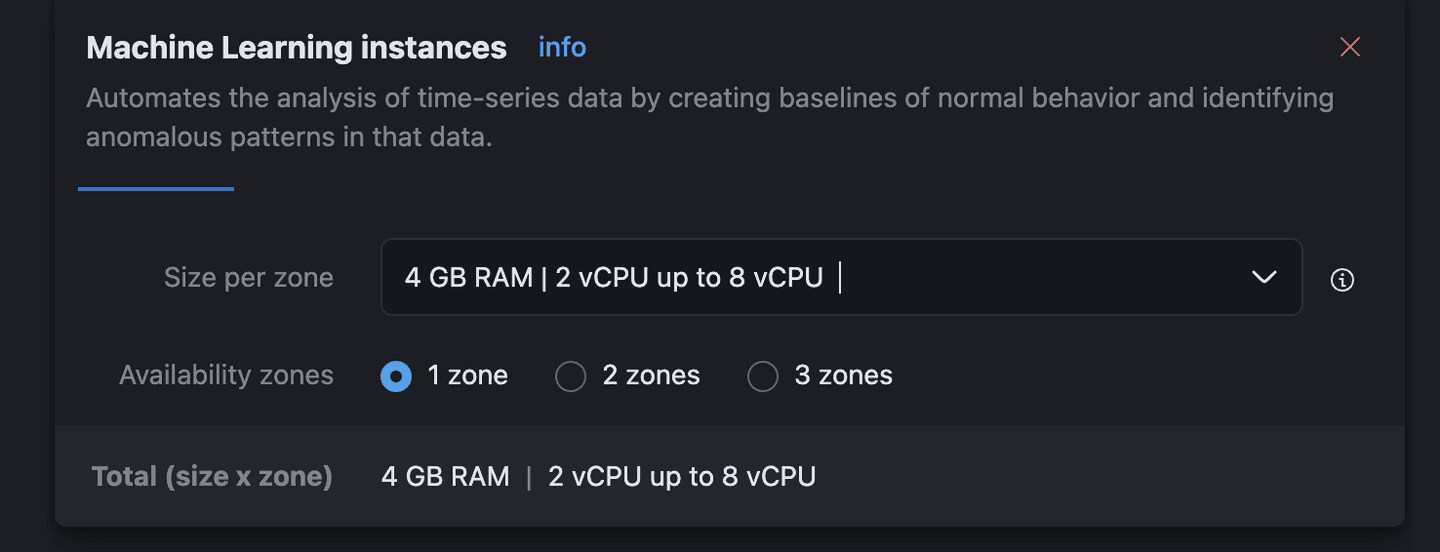Click the chevron arrow in size selector

pos(1264,277)
